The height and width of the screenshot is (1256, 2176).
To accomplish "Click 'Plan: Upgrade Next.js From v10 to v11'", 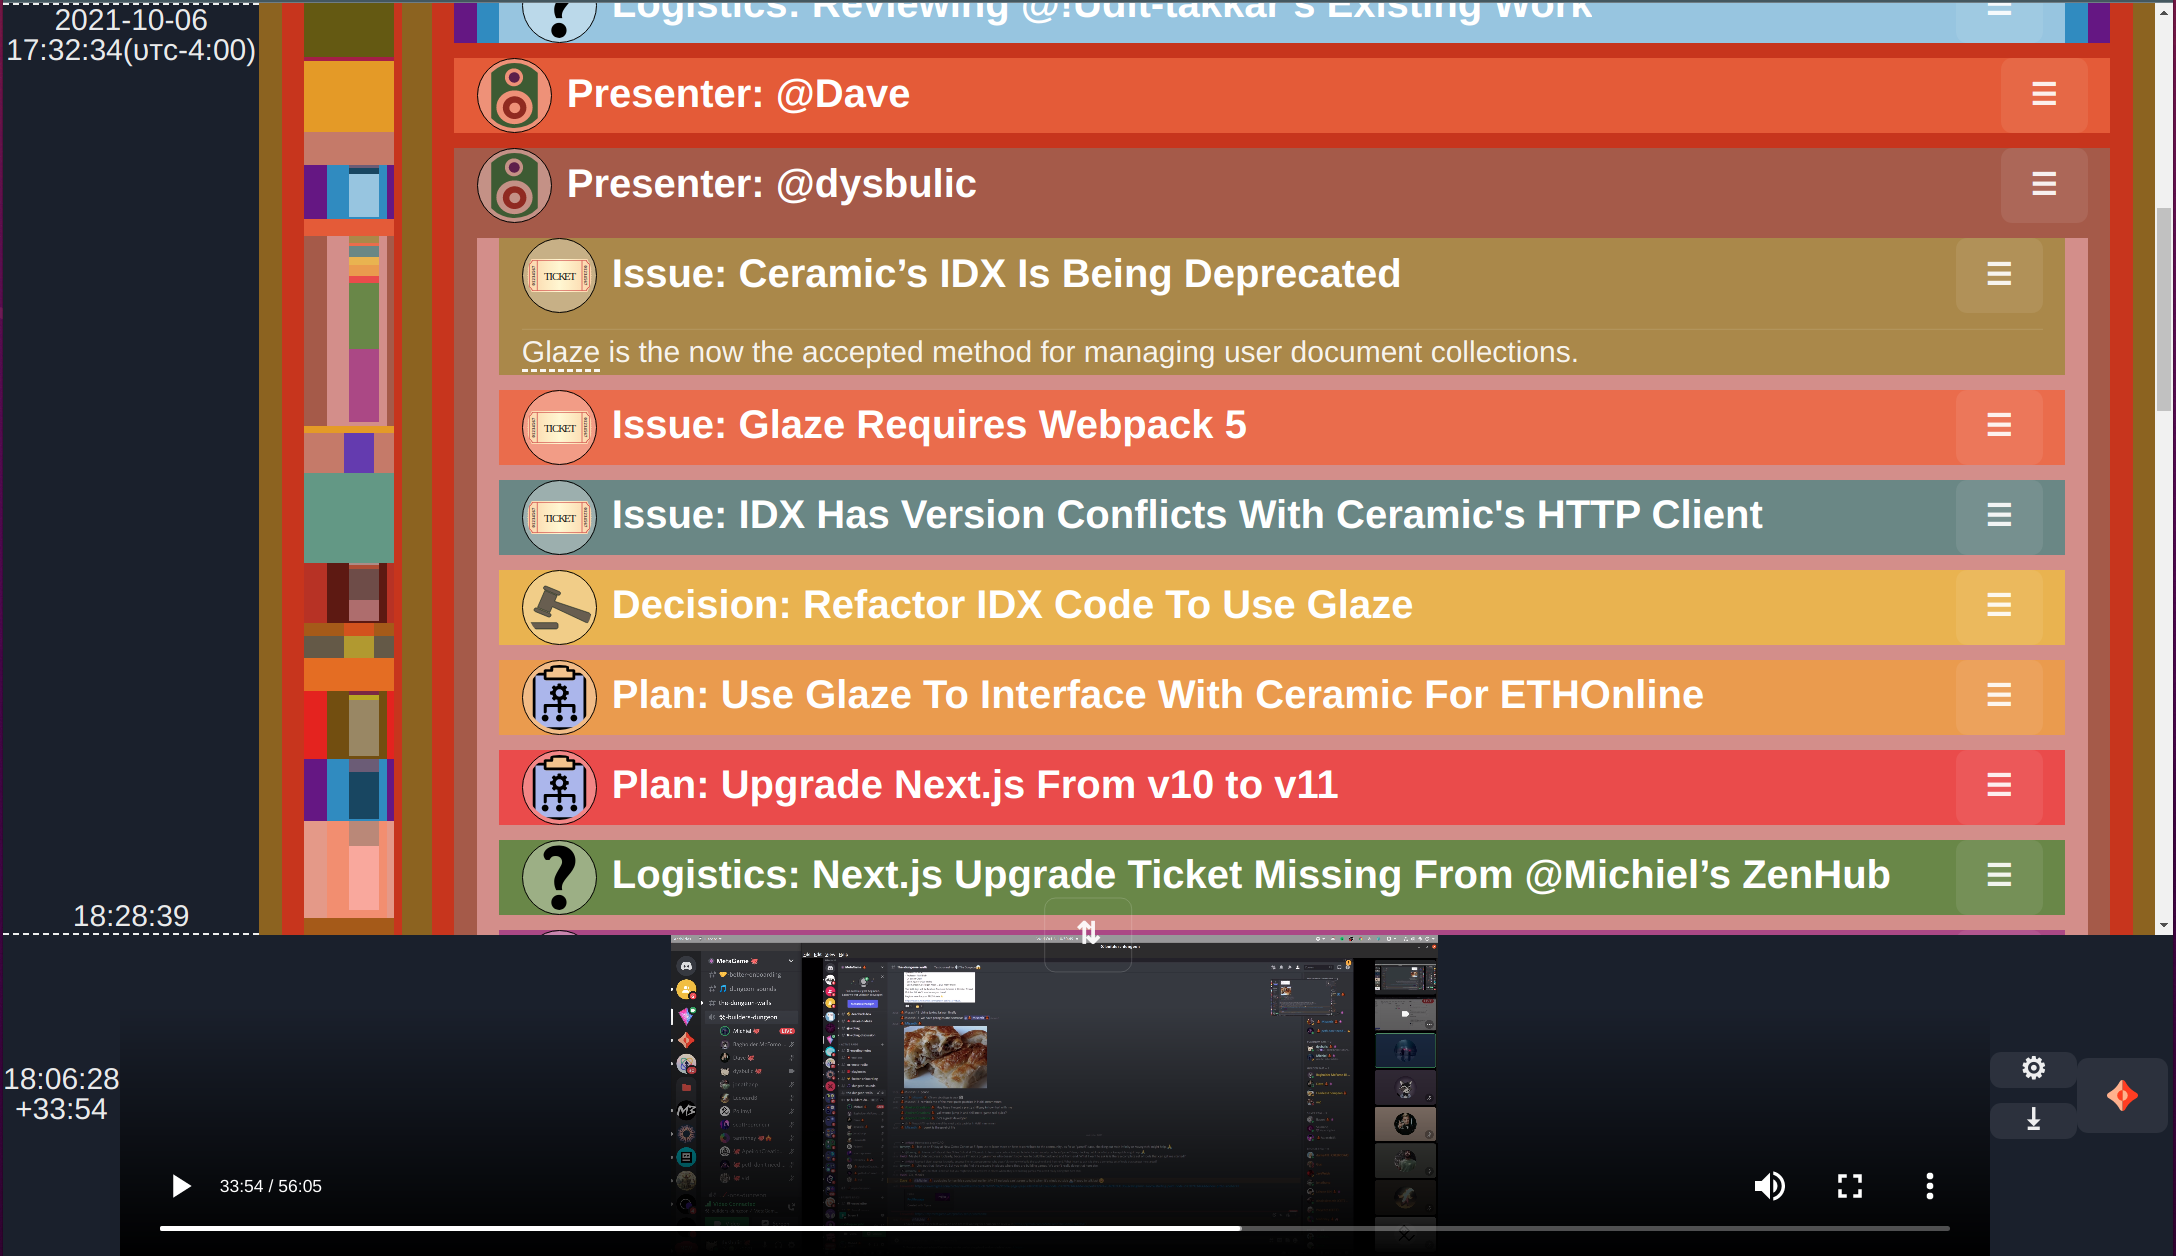I will 975,785.
